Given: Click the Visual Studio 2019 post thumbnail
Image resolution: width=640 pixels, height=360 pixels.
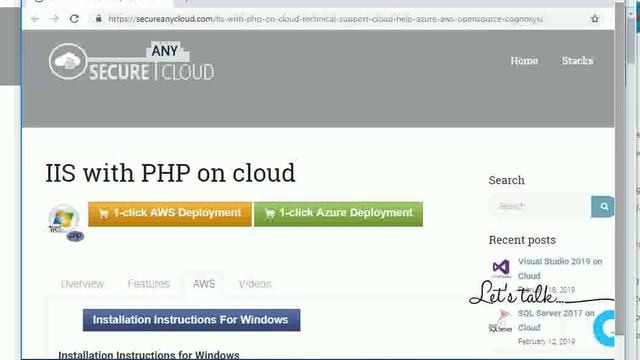Looking at the screenshot, I should coord(501,268).
